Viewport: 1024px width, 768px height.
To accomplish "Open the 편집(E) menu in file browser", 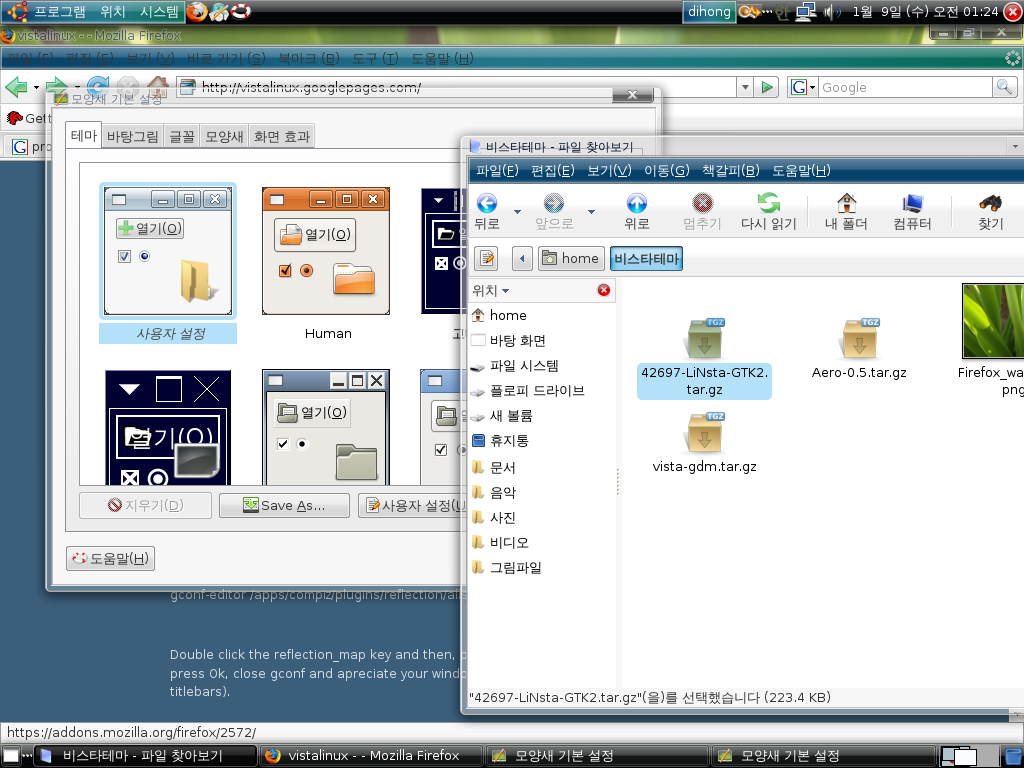I will [x=552, y=170].
